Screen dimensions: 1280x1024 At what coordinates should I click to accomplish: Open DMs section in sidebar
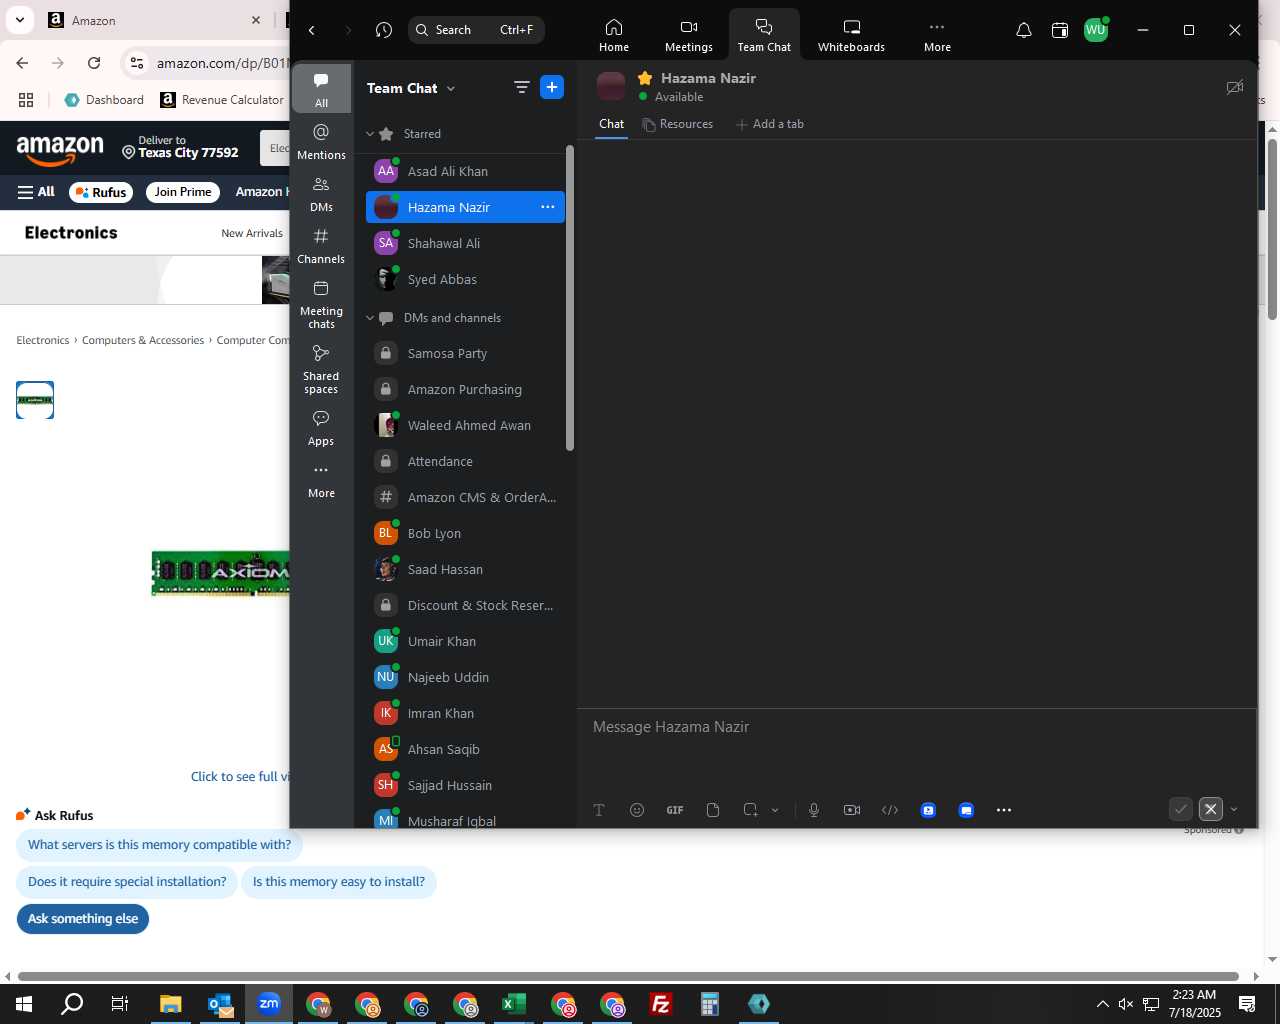tap(321, 193)
